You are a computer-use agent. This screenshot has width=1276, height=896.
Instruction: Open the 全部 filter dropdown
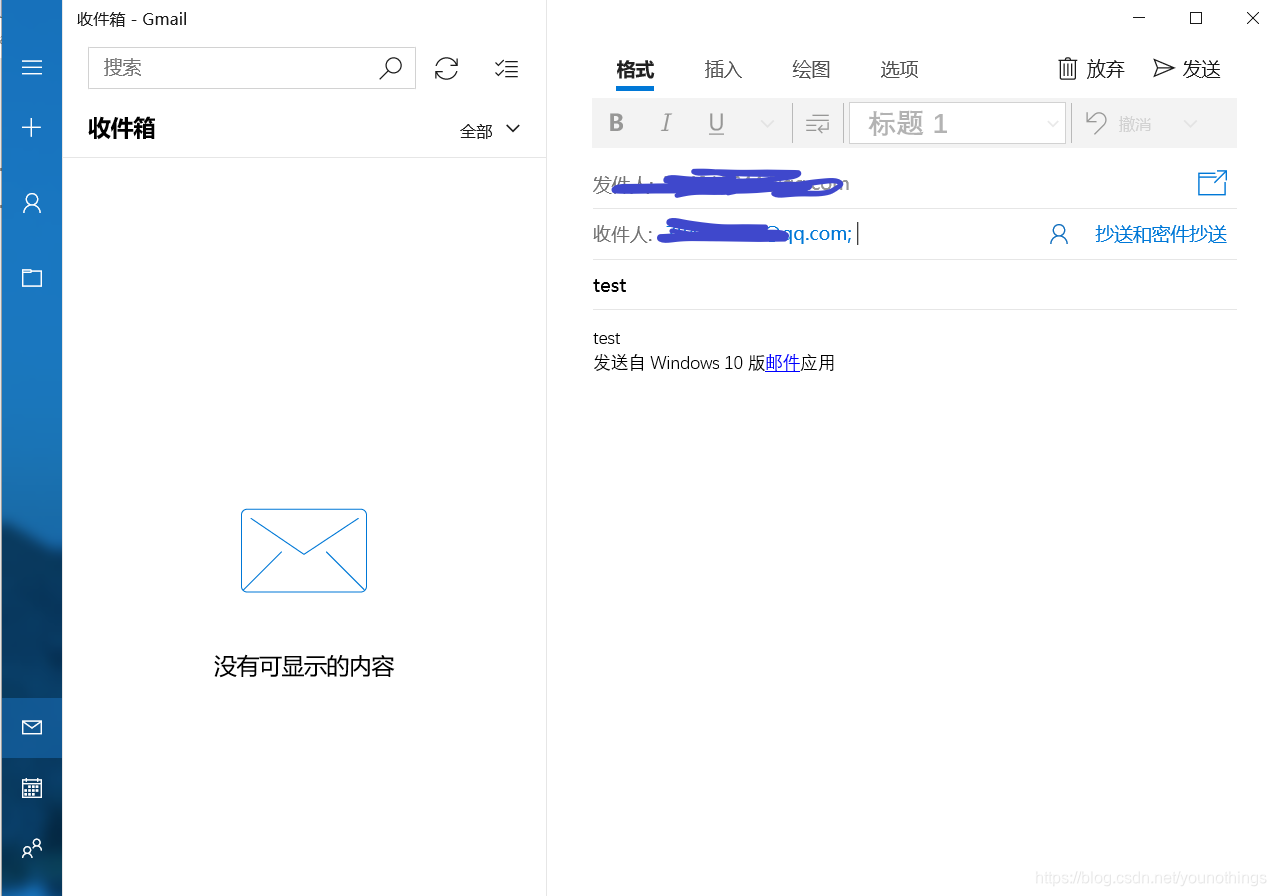[490, 129]
